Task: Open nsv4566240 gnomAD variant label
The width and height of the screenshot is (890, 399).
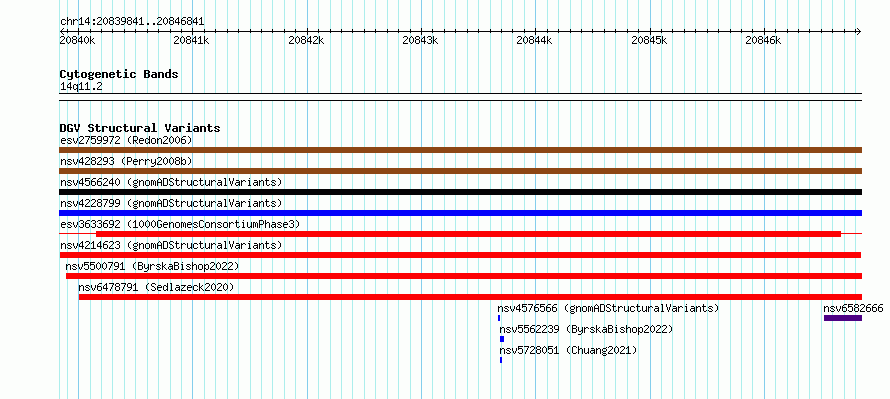Action: (171, 182)
